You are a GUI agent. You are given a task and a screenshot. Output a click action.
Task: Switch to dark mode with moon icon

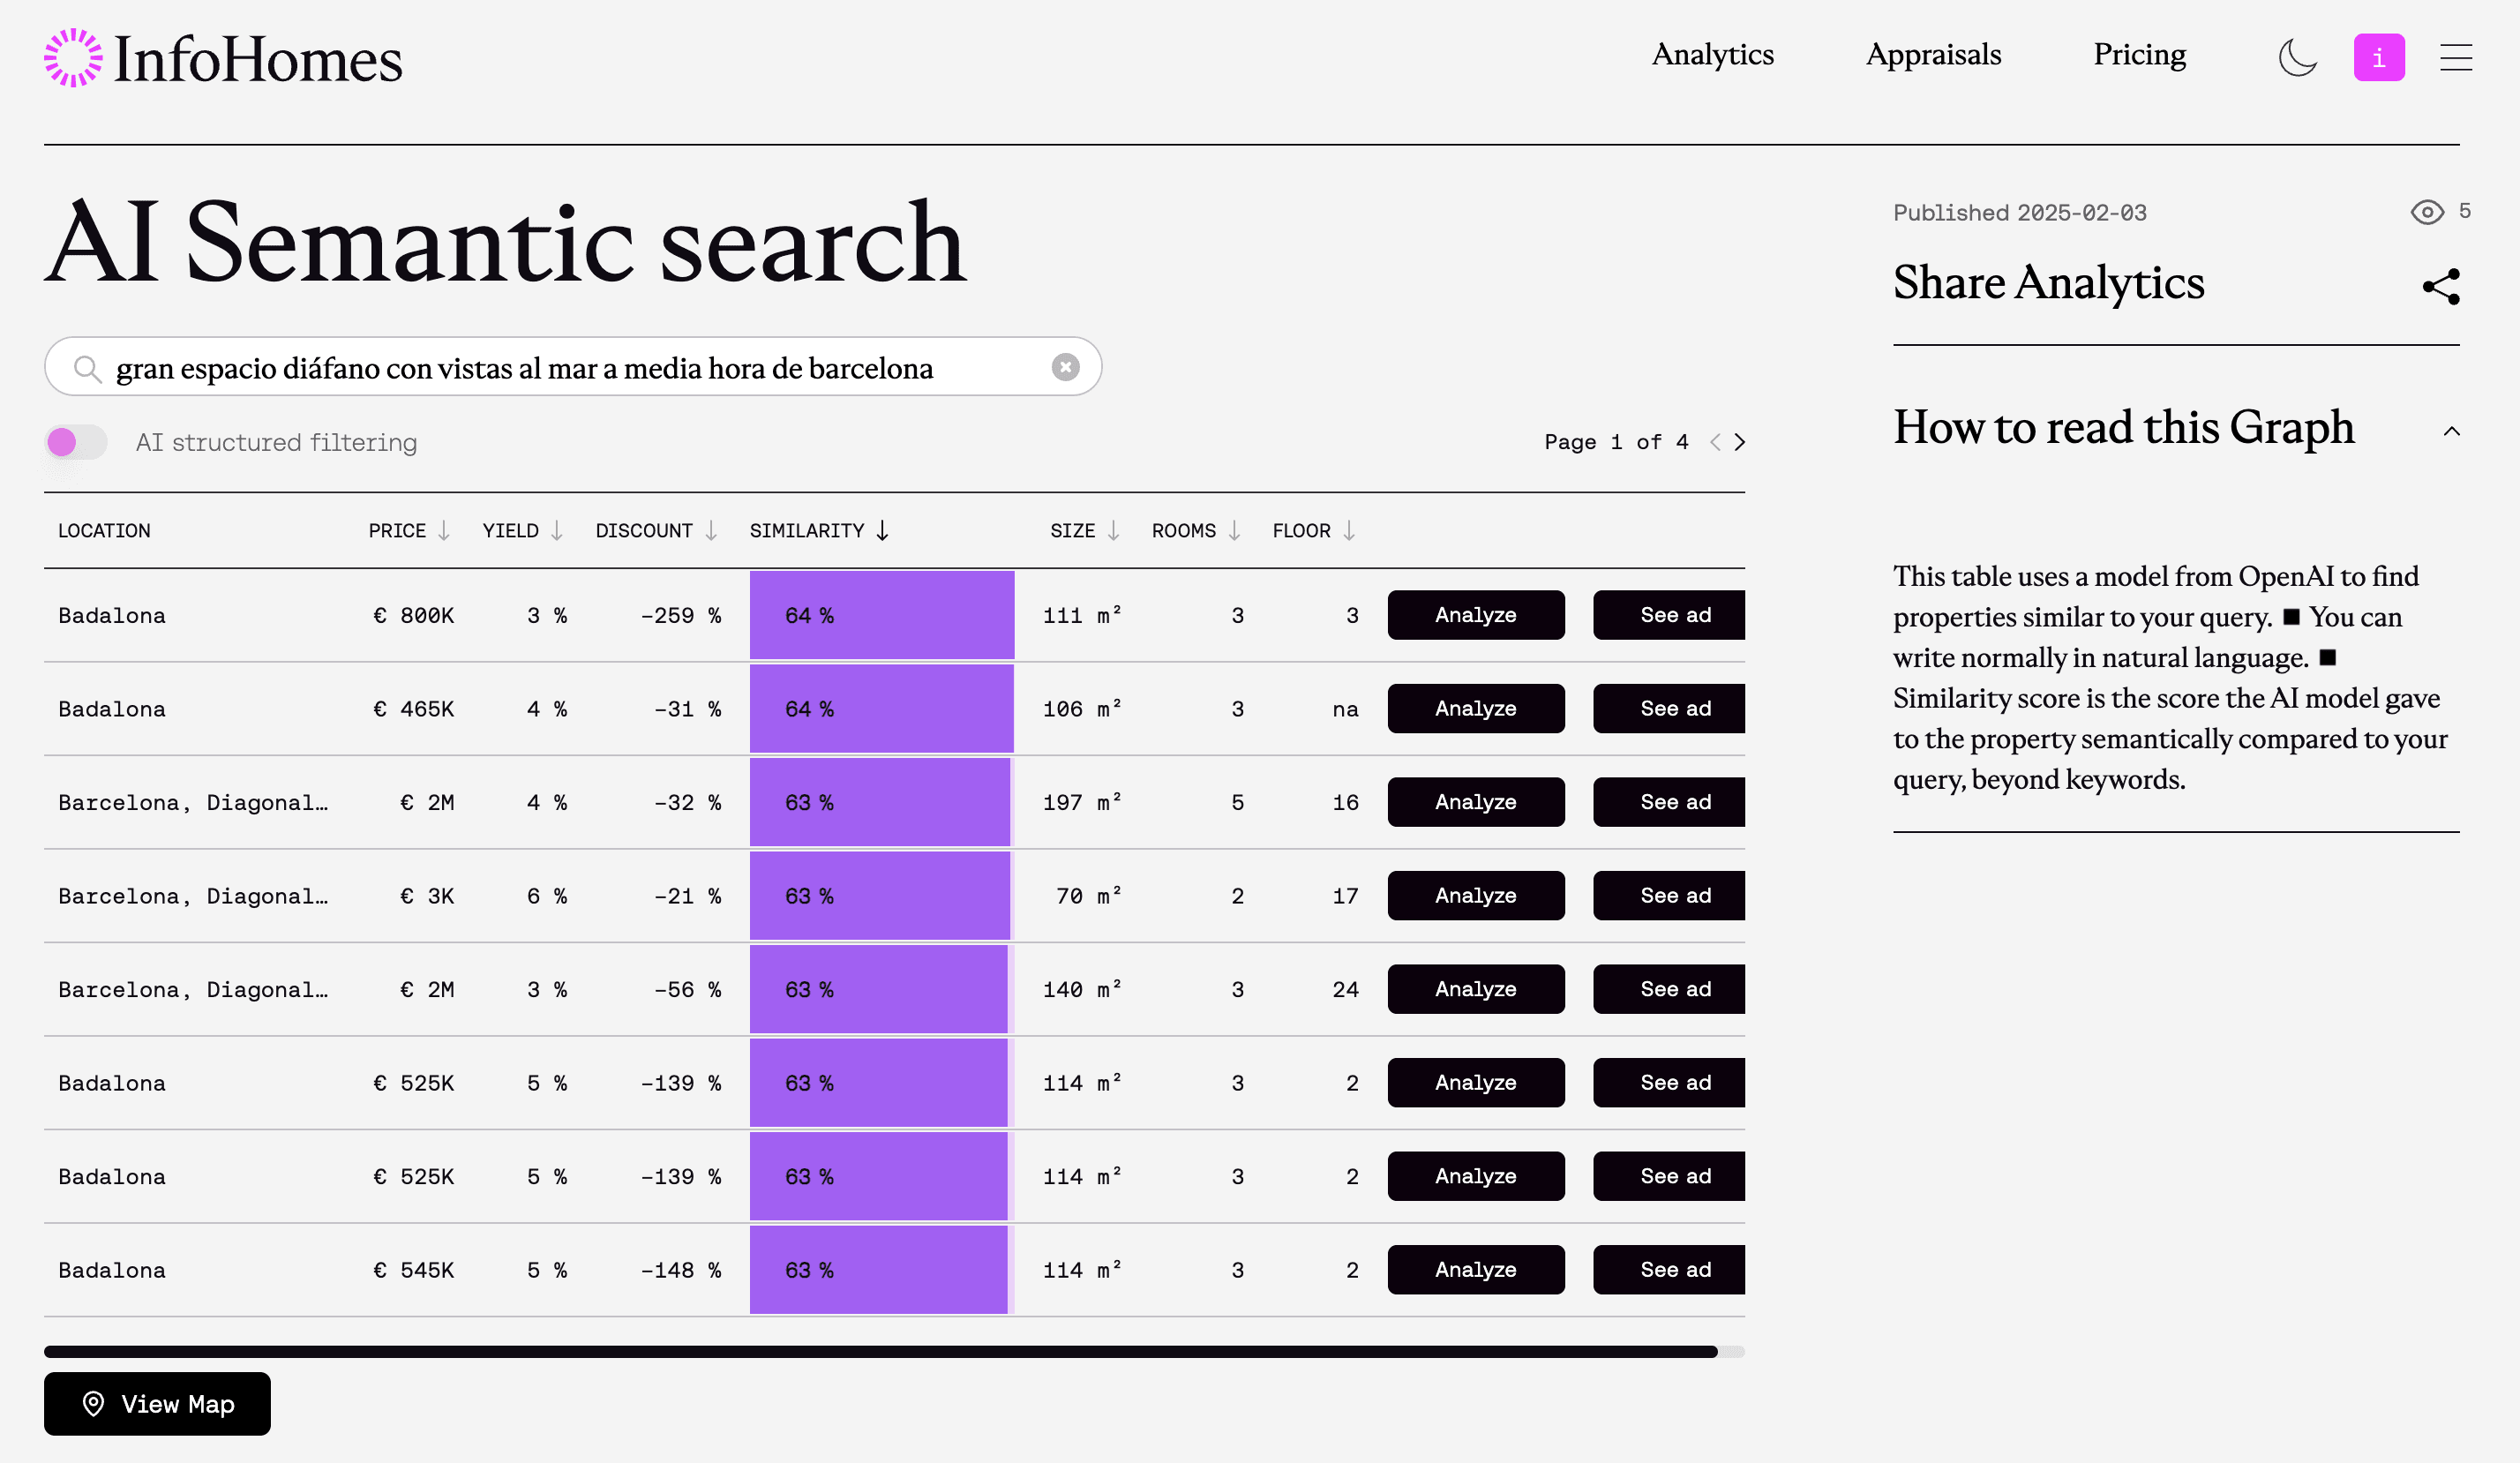point(2297,57)
